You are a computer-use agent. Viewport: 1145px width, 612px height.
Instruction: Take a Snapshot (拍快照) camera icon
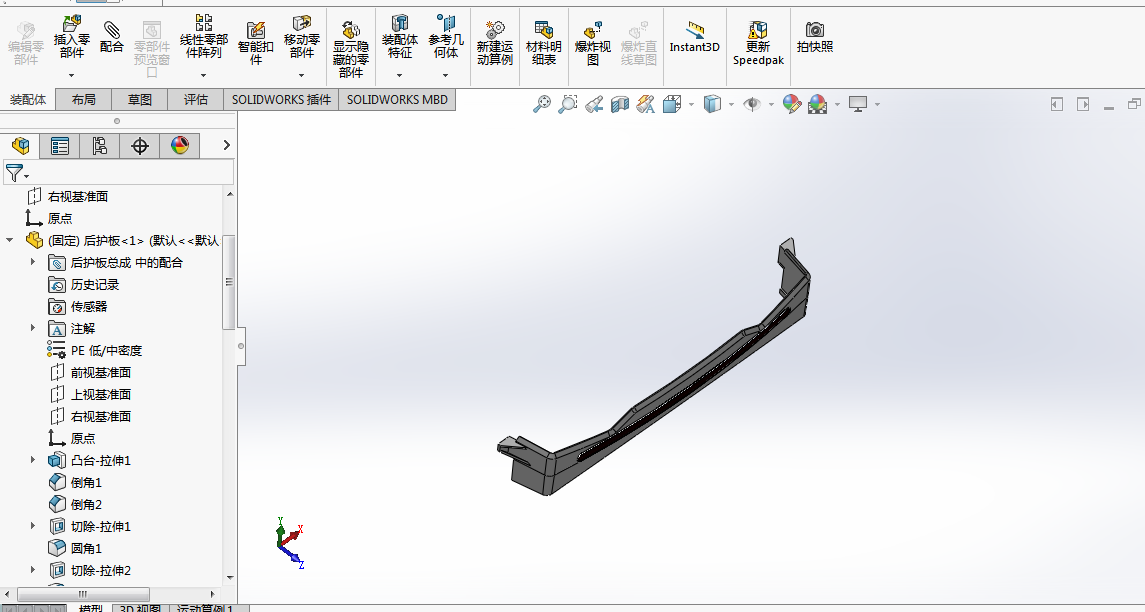point(814,37)
